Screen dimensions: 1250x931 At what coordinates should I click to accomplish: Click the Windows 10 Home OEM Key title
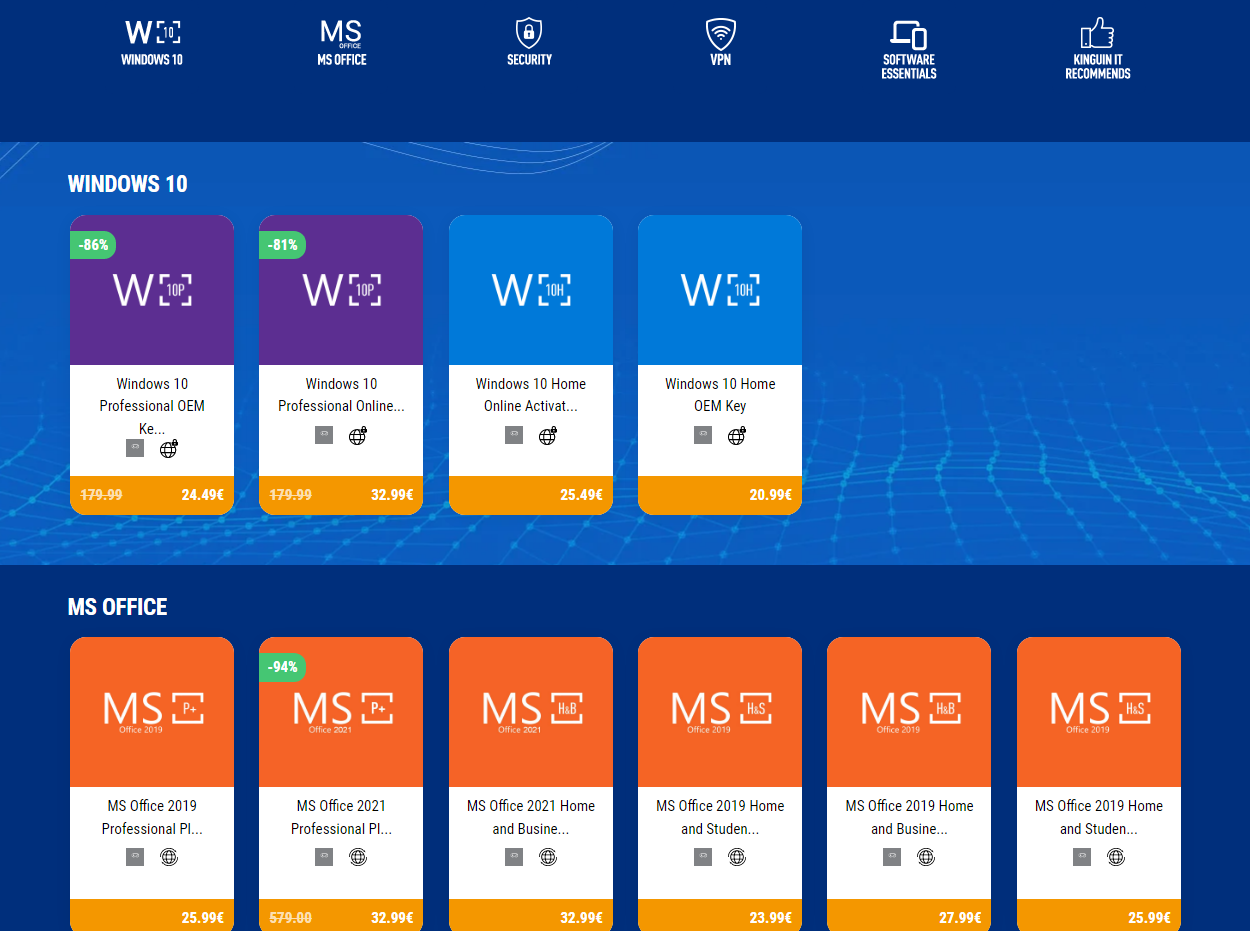[720, 395]
